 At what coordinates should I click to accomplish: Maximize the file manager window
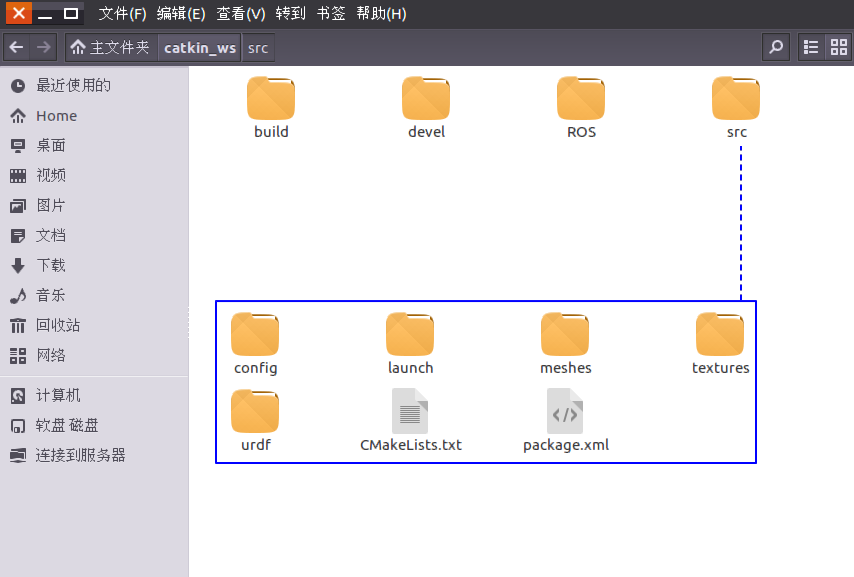point(71,13)
